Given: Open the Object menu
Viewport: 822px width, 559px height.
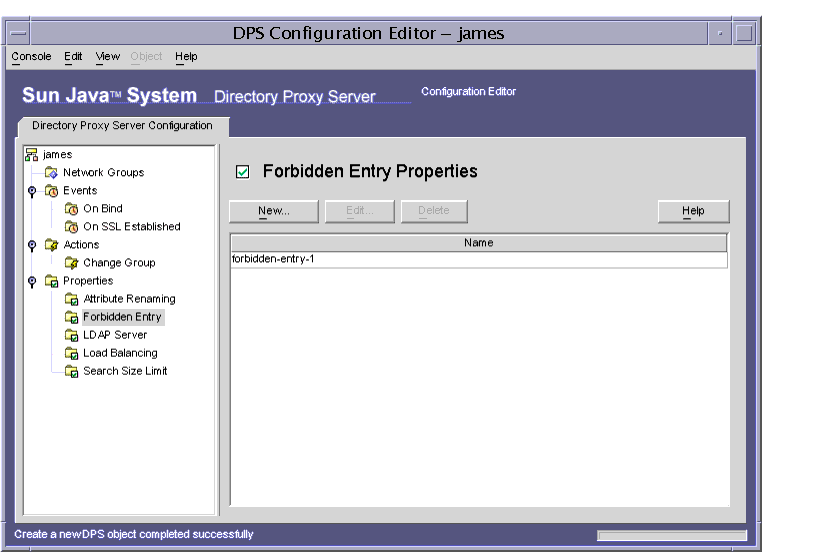Looking at the screenshot, I should click(x=146, y=57).
